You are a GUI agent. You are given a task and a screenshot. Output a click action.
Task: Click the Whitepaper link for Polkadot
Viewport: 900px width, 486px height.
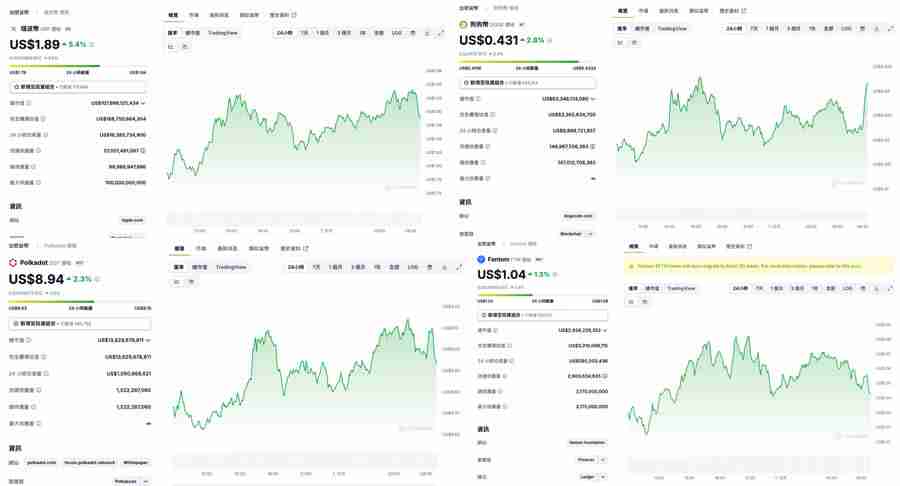click(x=135, y=463)
